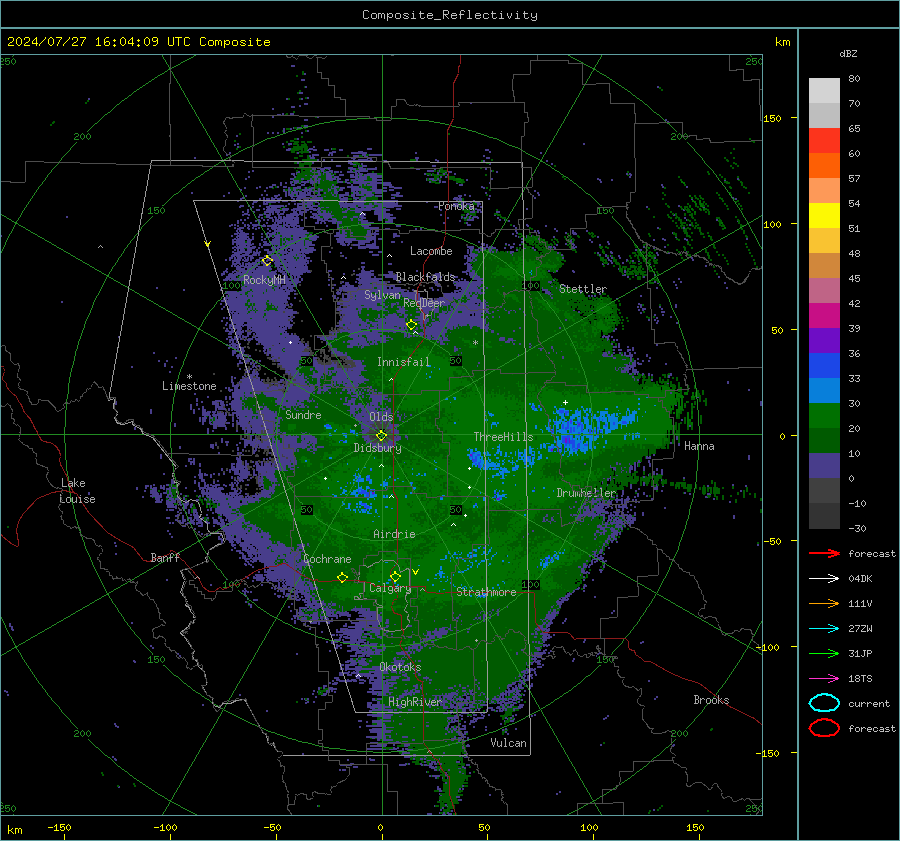Click the Ponoka city label
Image resolution: width=900 pixels, height=841 pixels.
coord(456,206)
